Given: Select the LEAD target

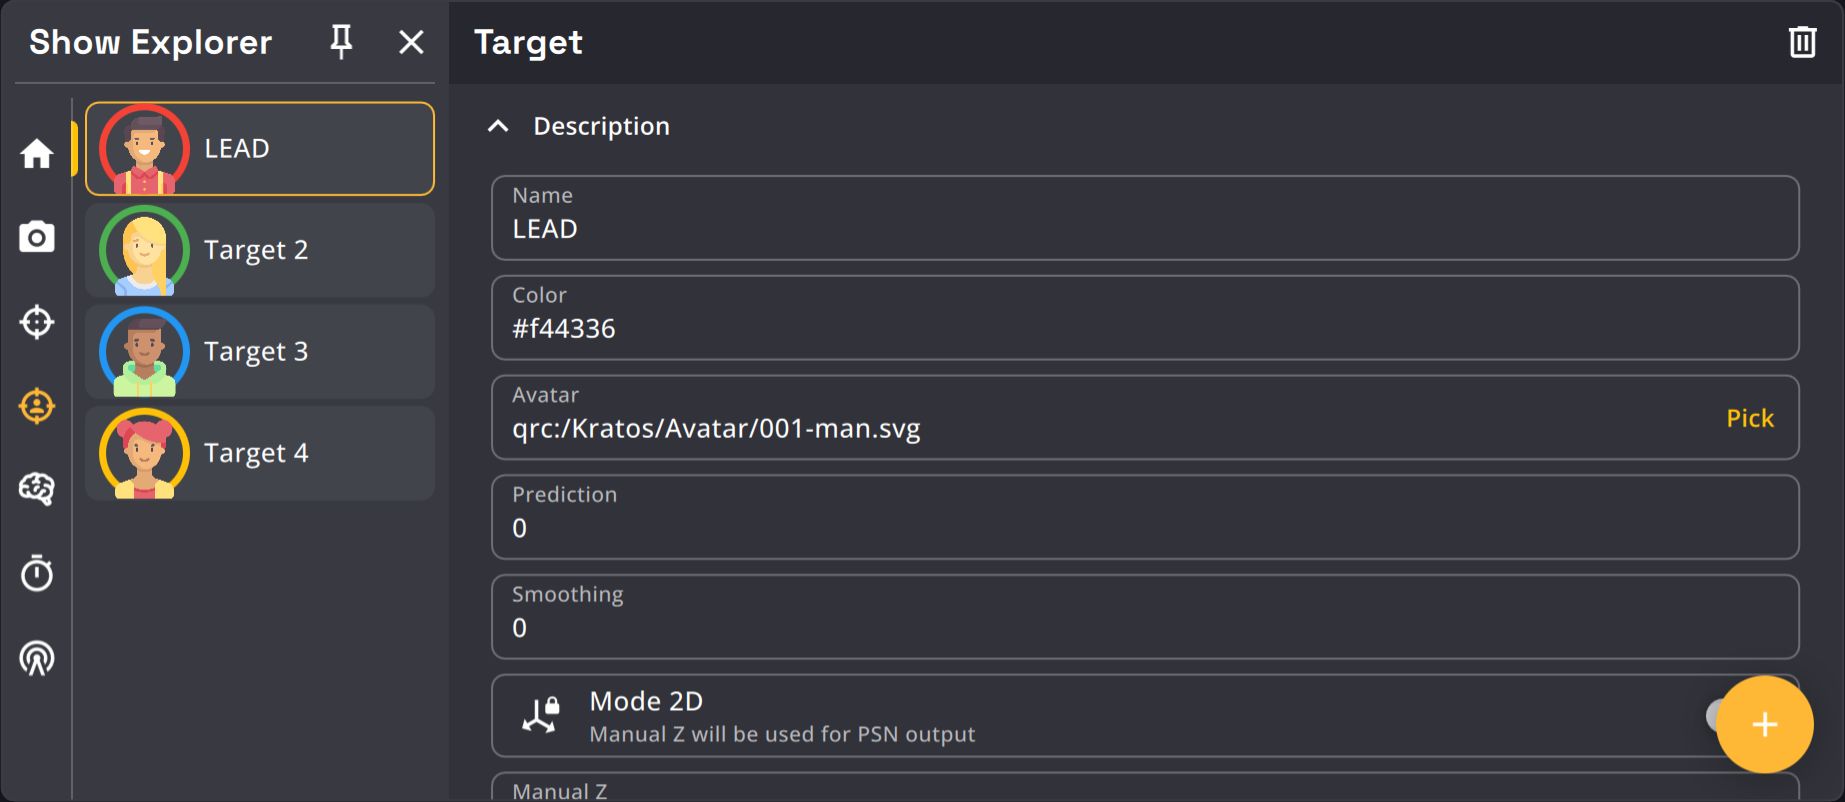Looking at the screenshot, I should [260, 149].
